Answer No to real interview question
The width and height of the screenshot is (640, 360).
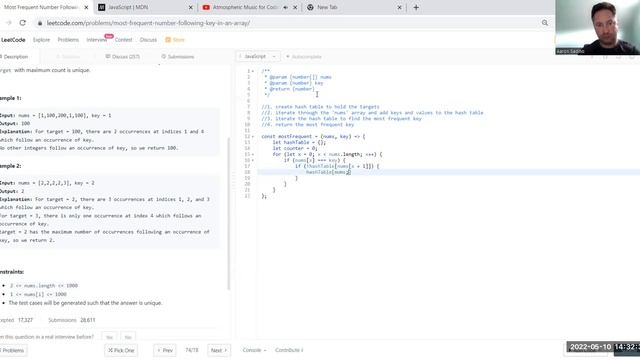[128, 337]
